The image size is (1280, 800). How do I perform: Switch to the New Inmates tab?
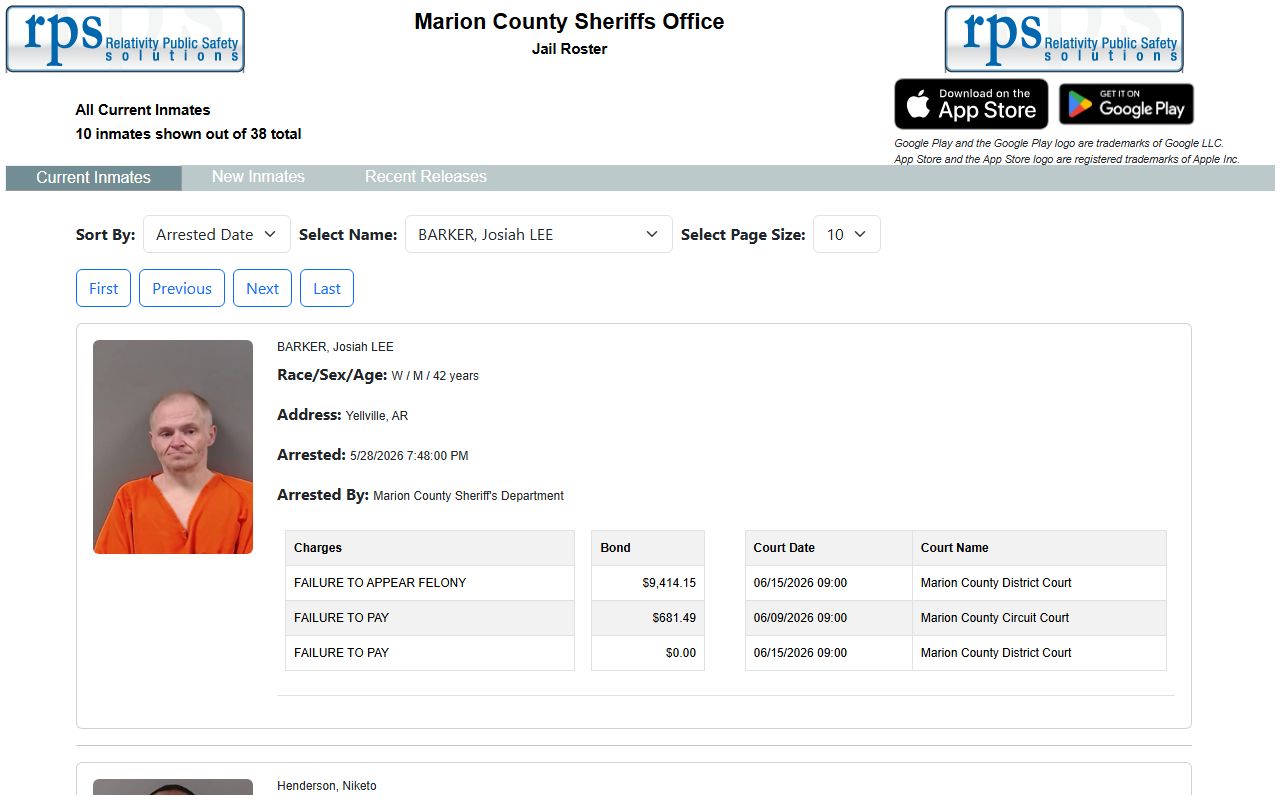click(258, 176)
